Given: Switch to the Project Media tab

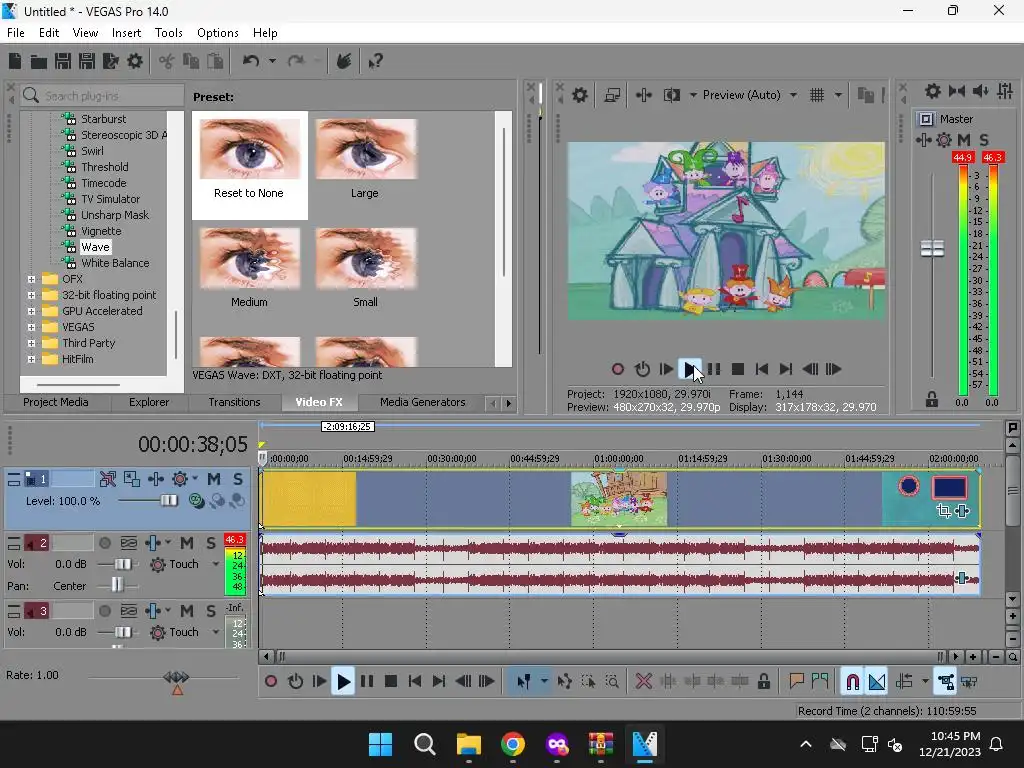Looking at the screenshot, I should 56,402.
